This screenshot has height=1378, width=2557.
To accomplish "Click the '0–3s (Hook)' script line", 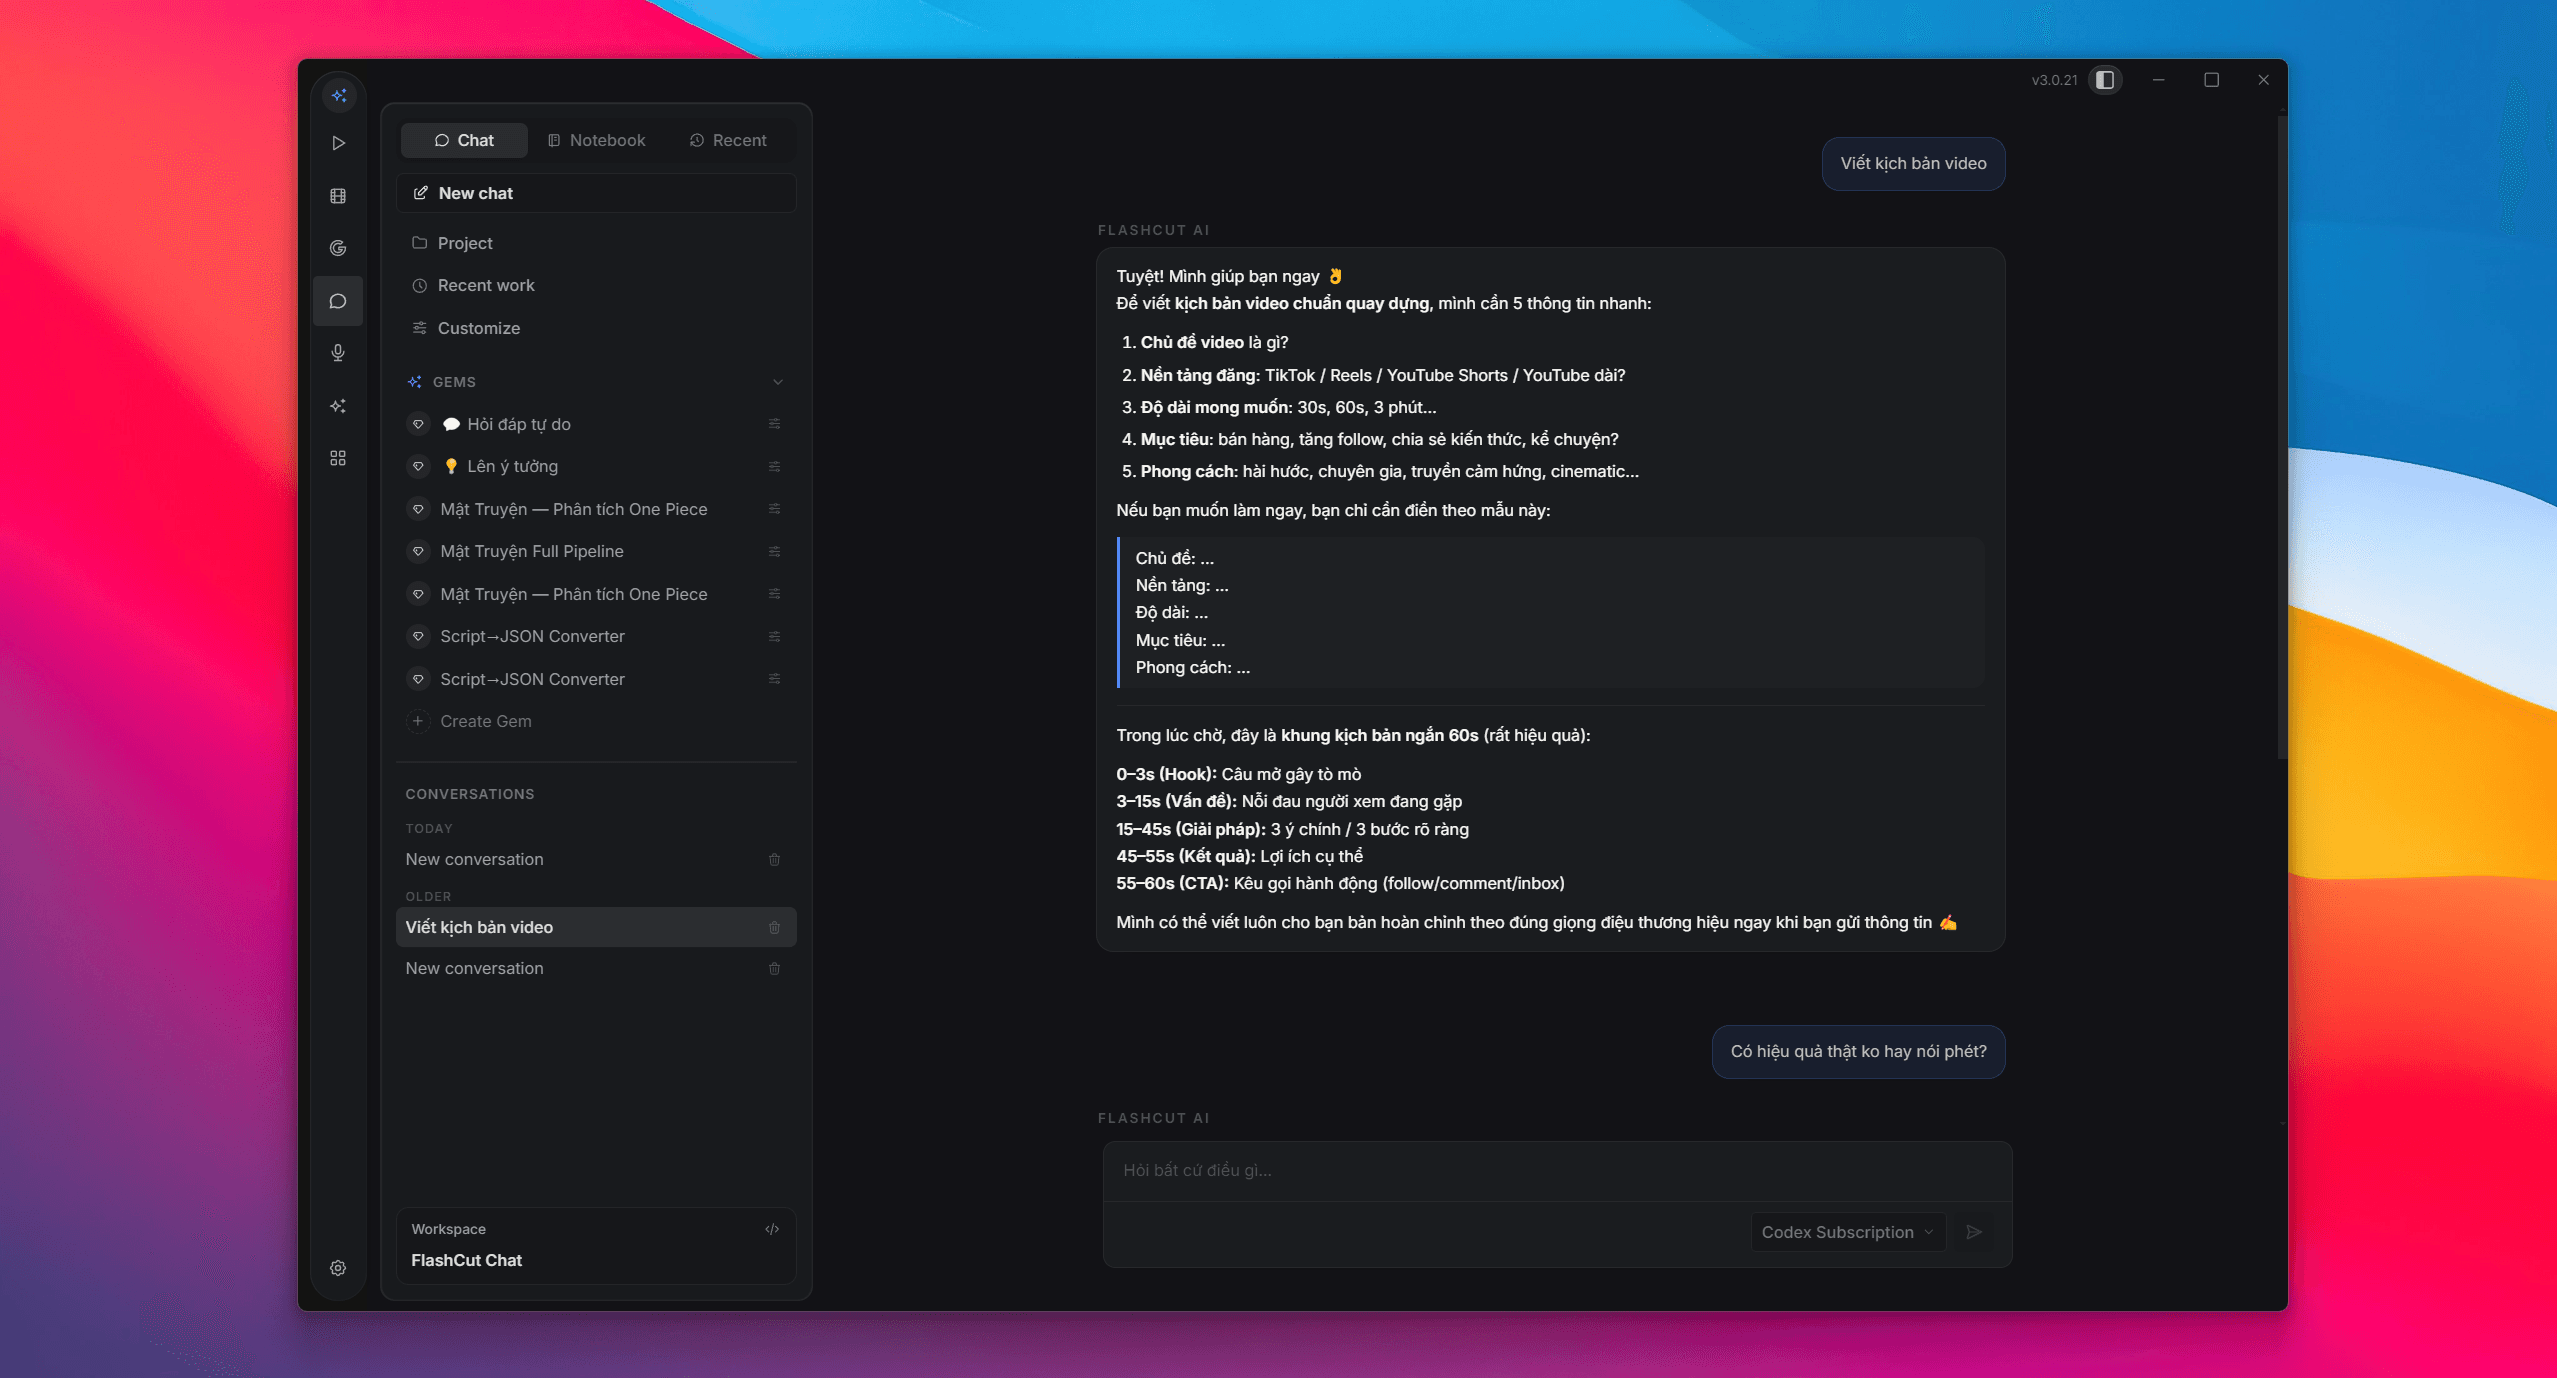I will point(1238,774).
